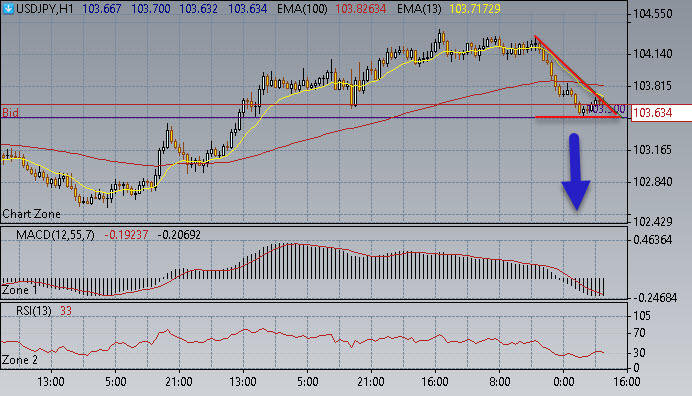Click the EMA(100) indicator label
The height and width of the screenshot is (396, 692).
302,8
